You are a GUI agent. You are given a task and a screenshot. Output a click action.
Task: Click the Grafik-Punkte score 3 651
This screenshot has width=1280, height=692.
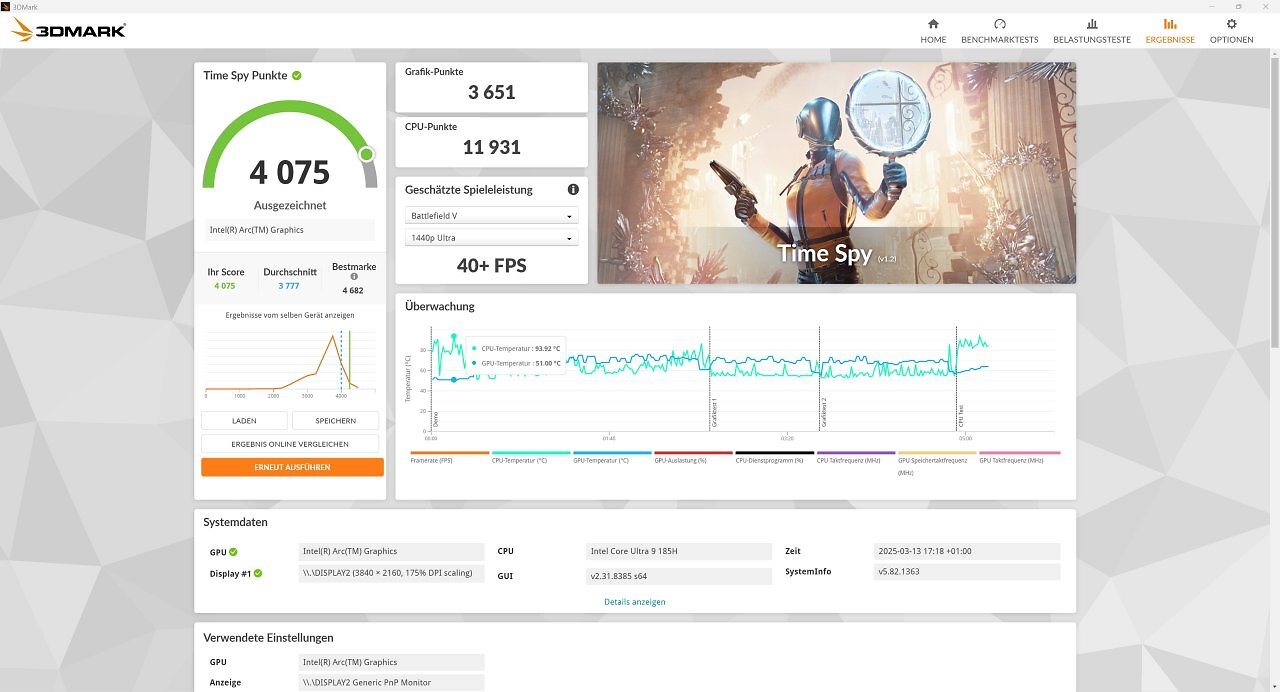click(x=492, y=92)
